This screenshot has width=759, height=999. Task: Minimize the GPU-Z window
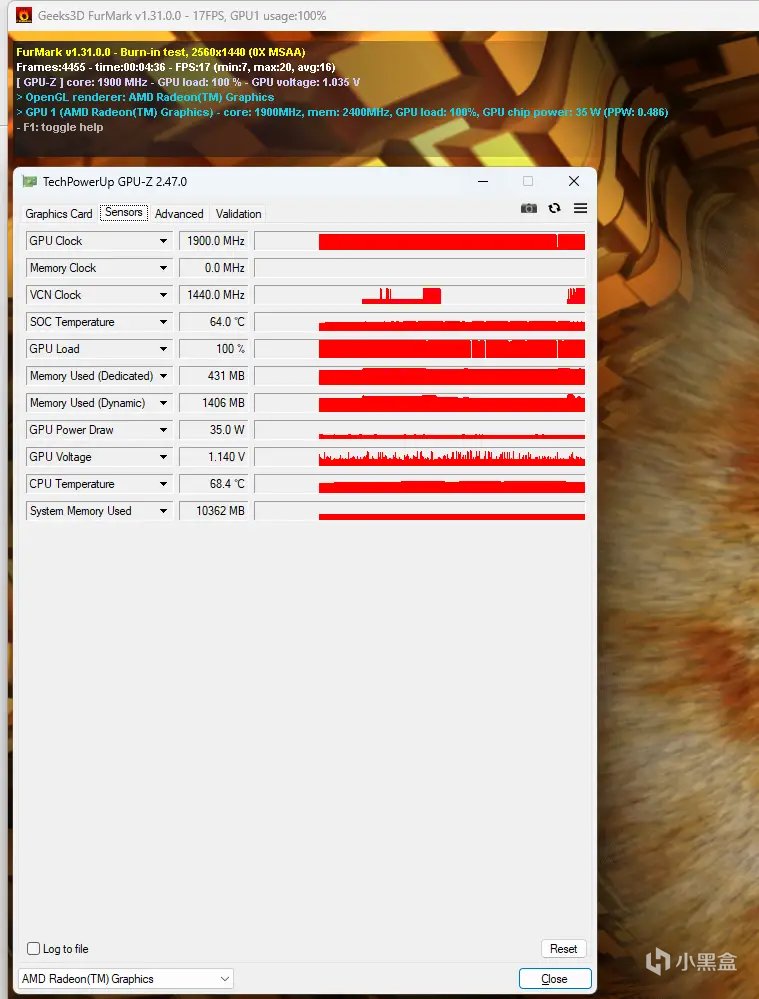point(483,182)
